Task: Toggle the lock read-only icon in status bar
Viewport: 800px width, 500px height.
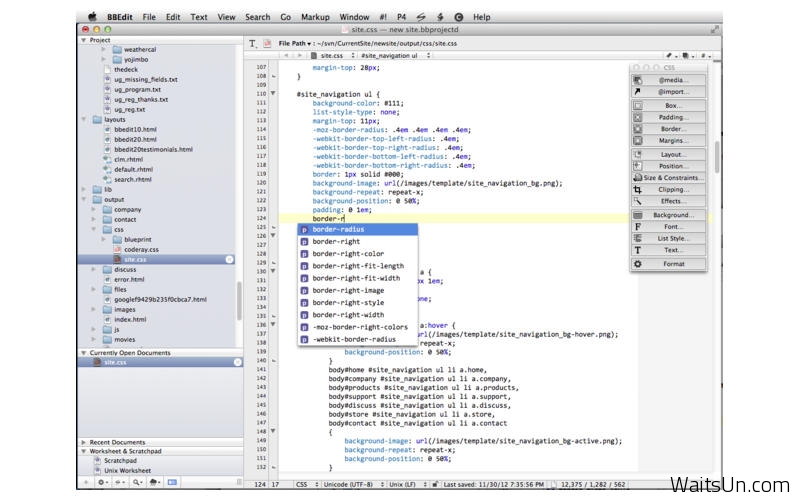Action: (435, 484)
